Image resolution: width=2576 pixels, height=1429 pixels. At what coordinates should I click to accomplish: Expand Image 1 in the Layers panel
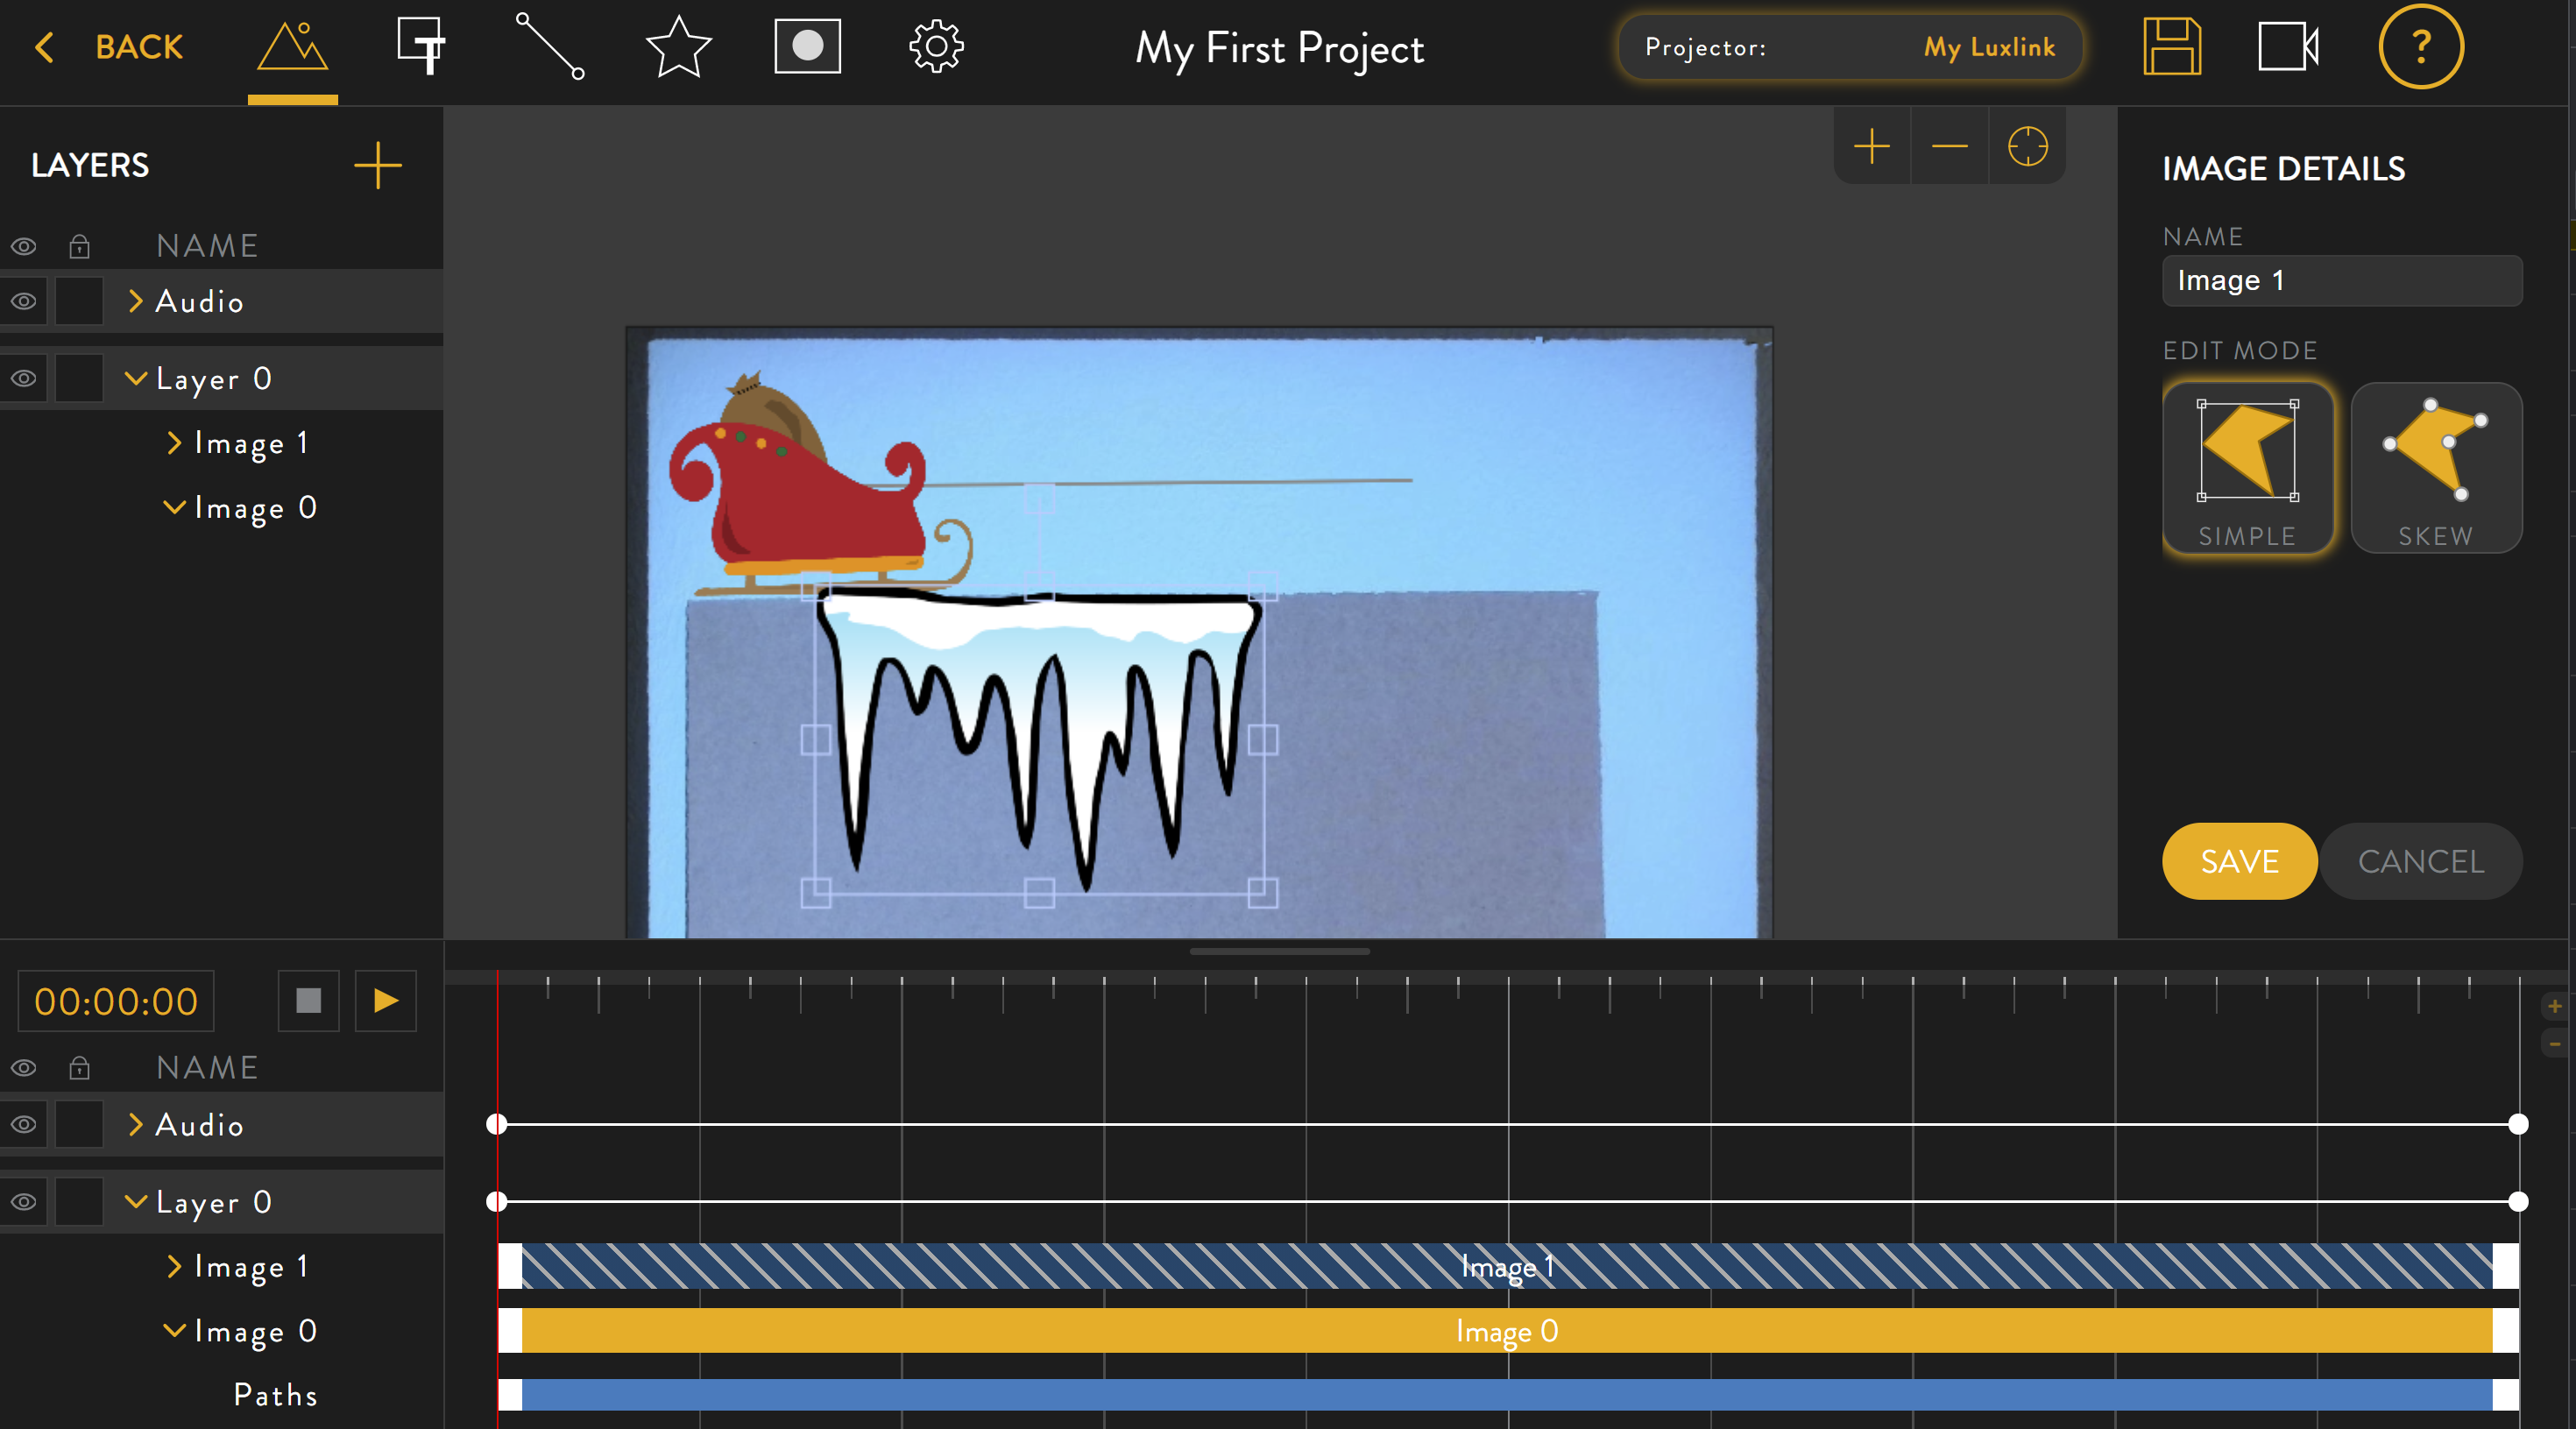[174, 443]
